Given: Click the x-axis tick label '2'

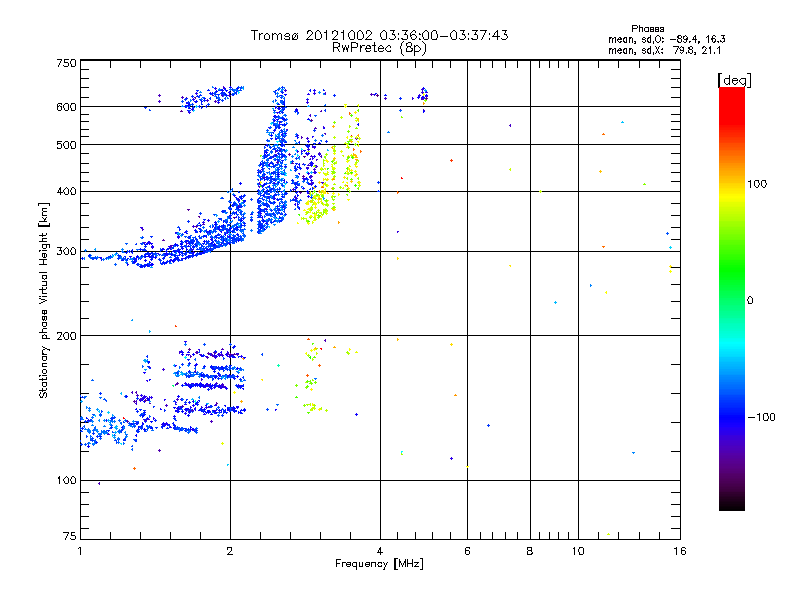Looking at the screenshot, I should click(230, 551).
